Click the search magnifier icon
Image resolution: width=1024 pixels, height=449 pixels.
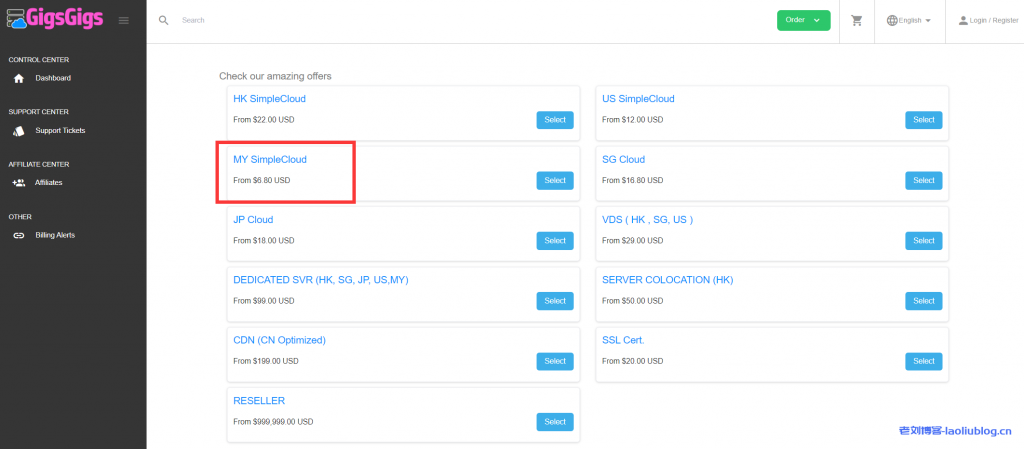[164, 20]
